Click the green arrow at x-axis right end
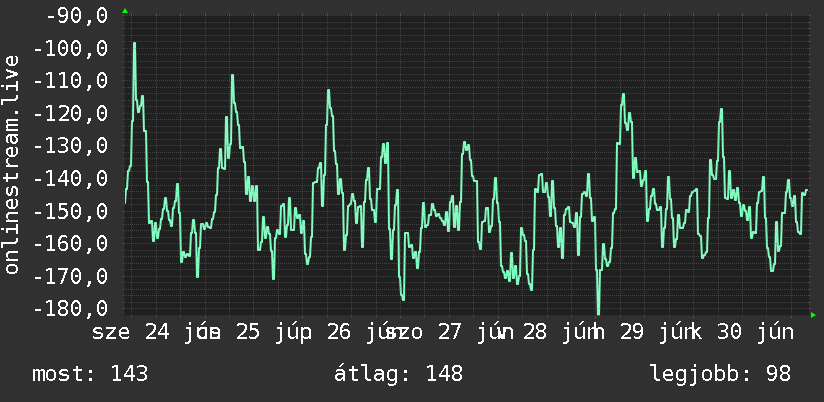The image size is (824, 402). click(x=813, y=315)
